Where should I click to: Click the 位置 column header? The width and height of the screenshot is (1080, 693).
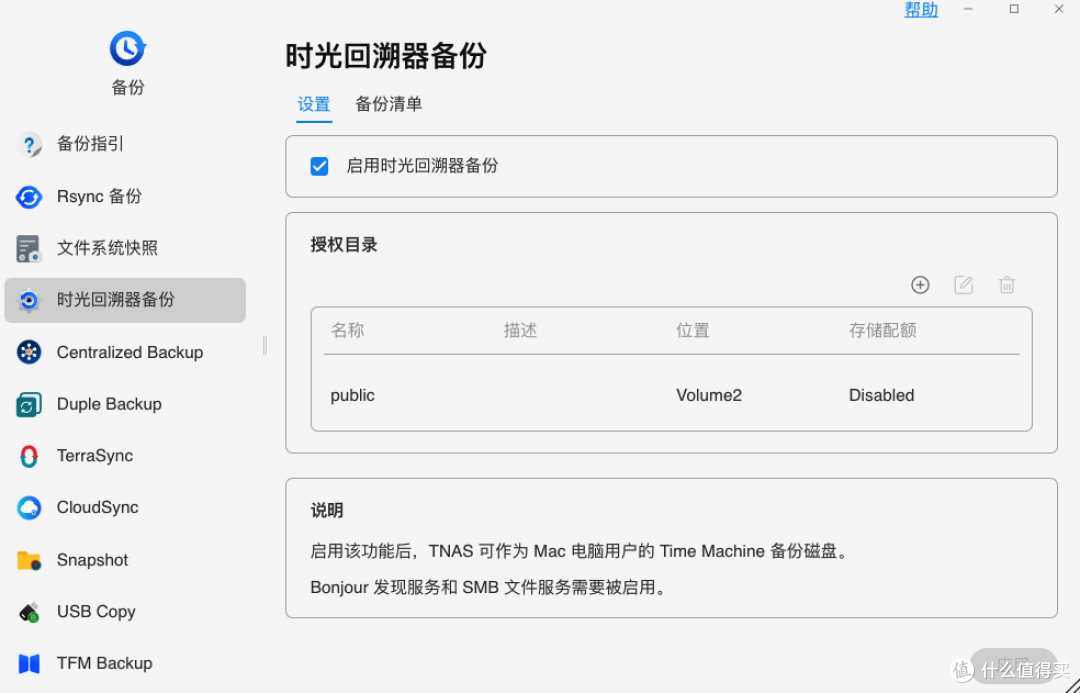(692, 331)
